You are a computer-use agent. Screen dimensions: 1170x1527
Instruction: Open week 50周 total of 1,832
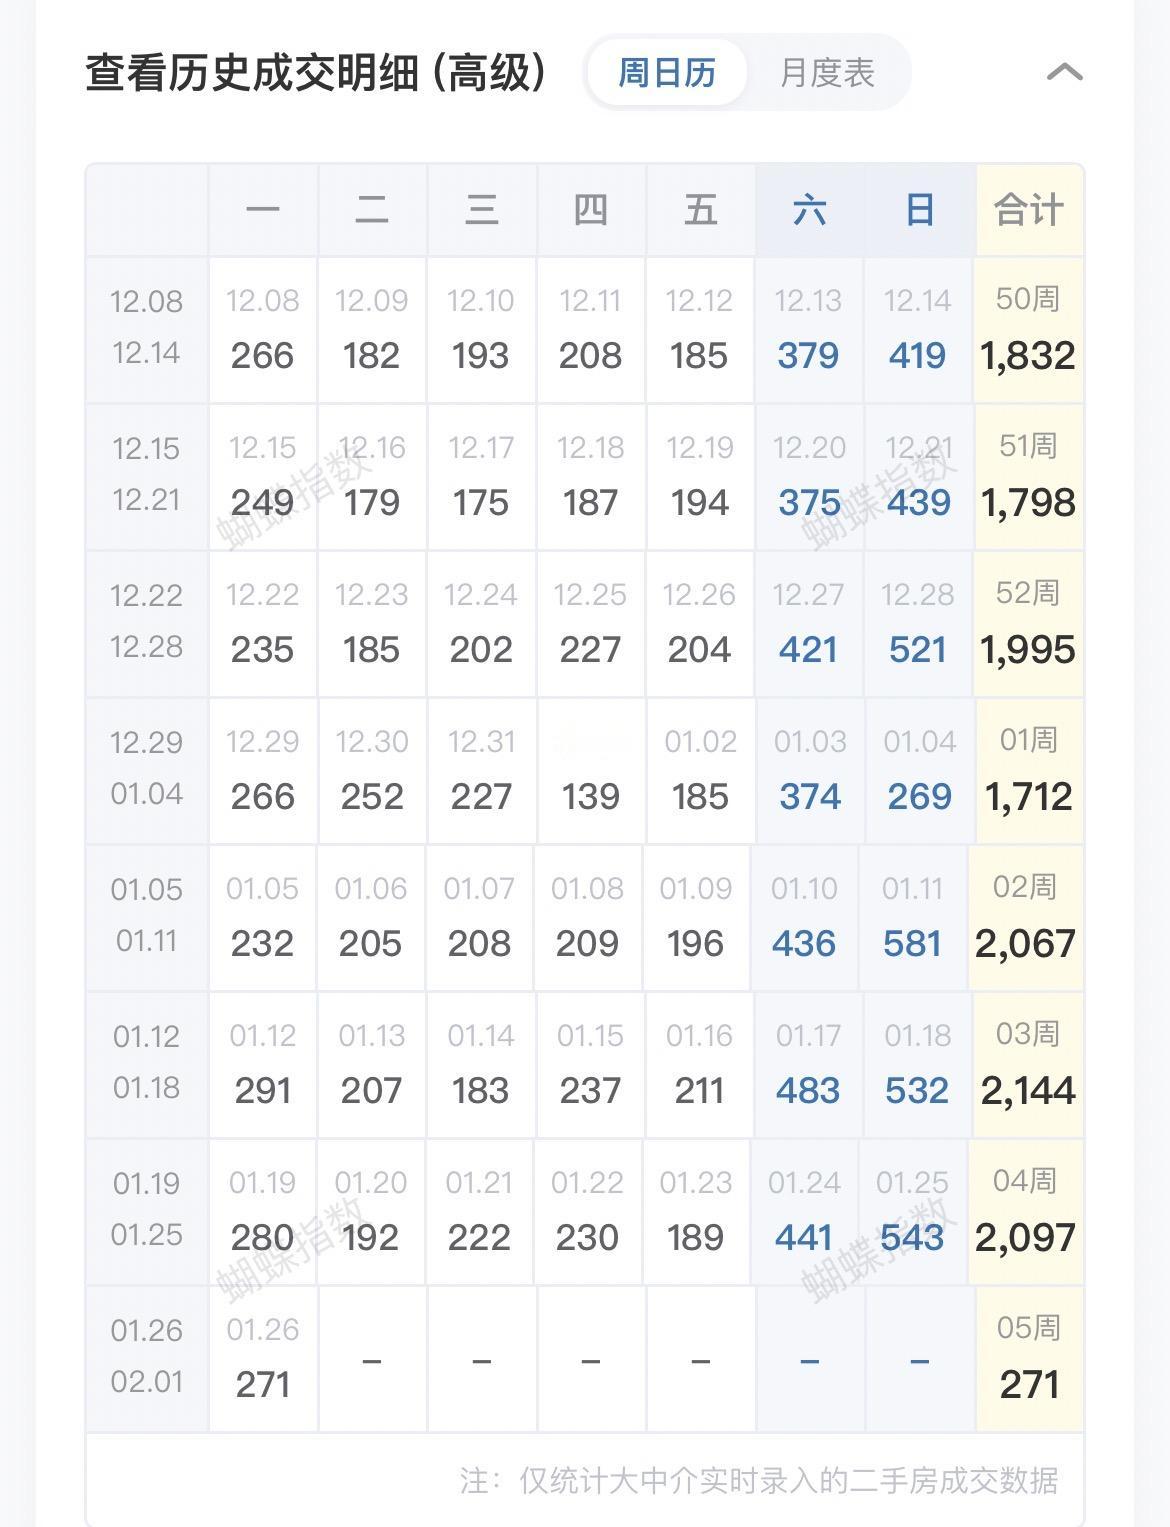point(1028,331)
